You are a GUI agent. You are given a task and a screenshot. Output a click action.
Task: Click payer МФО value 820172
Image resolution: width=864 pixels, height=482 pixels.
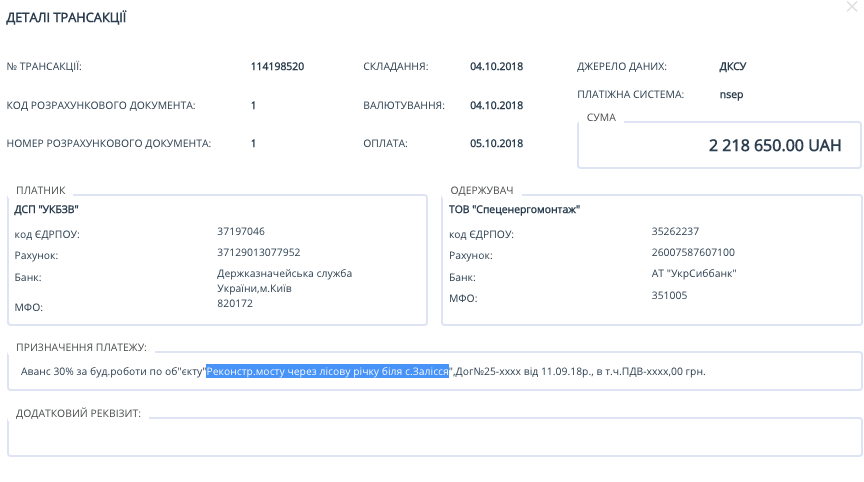(x=235, y=303)
